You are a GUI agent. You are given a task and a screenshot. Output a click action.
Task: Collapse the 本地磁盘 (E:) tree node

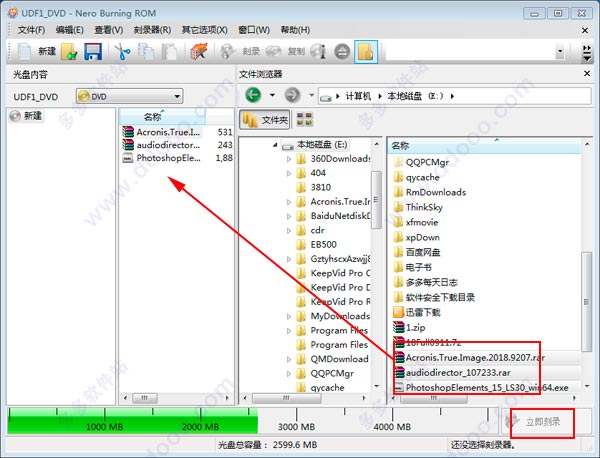(275, 145)
